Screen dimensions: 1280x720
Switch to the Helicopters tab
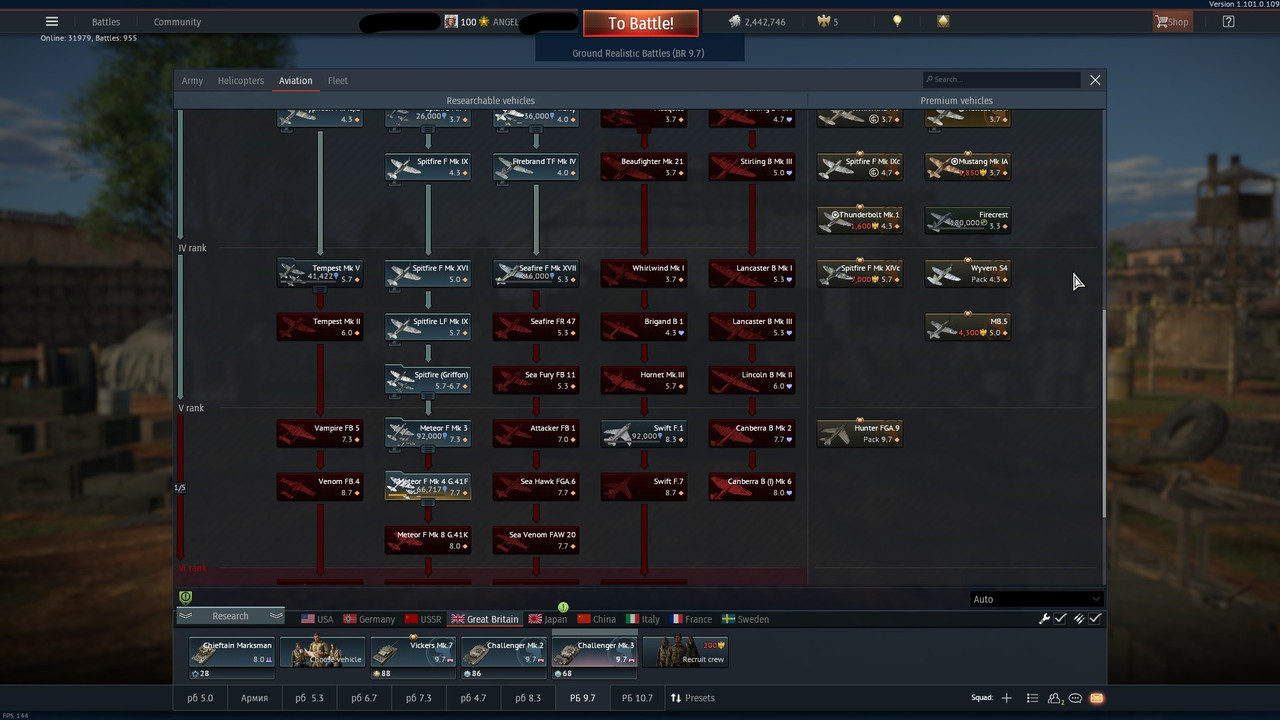coord(241,80)
